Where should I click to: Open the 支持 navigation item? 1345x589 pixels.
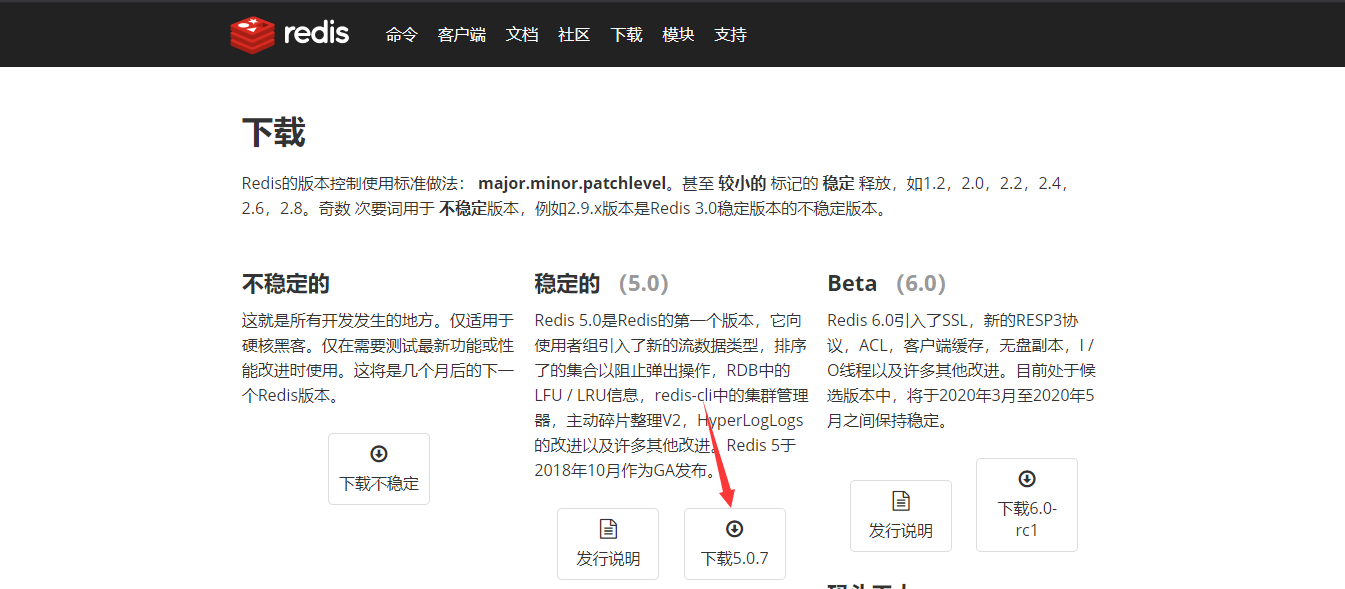click(730, 35)
